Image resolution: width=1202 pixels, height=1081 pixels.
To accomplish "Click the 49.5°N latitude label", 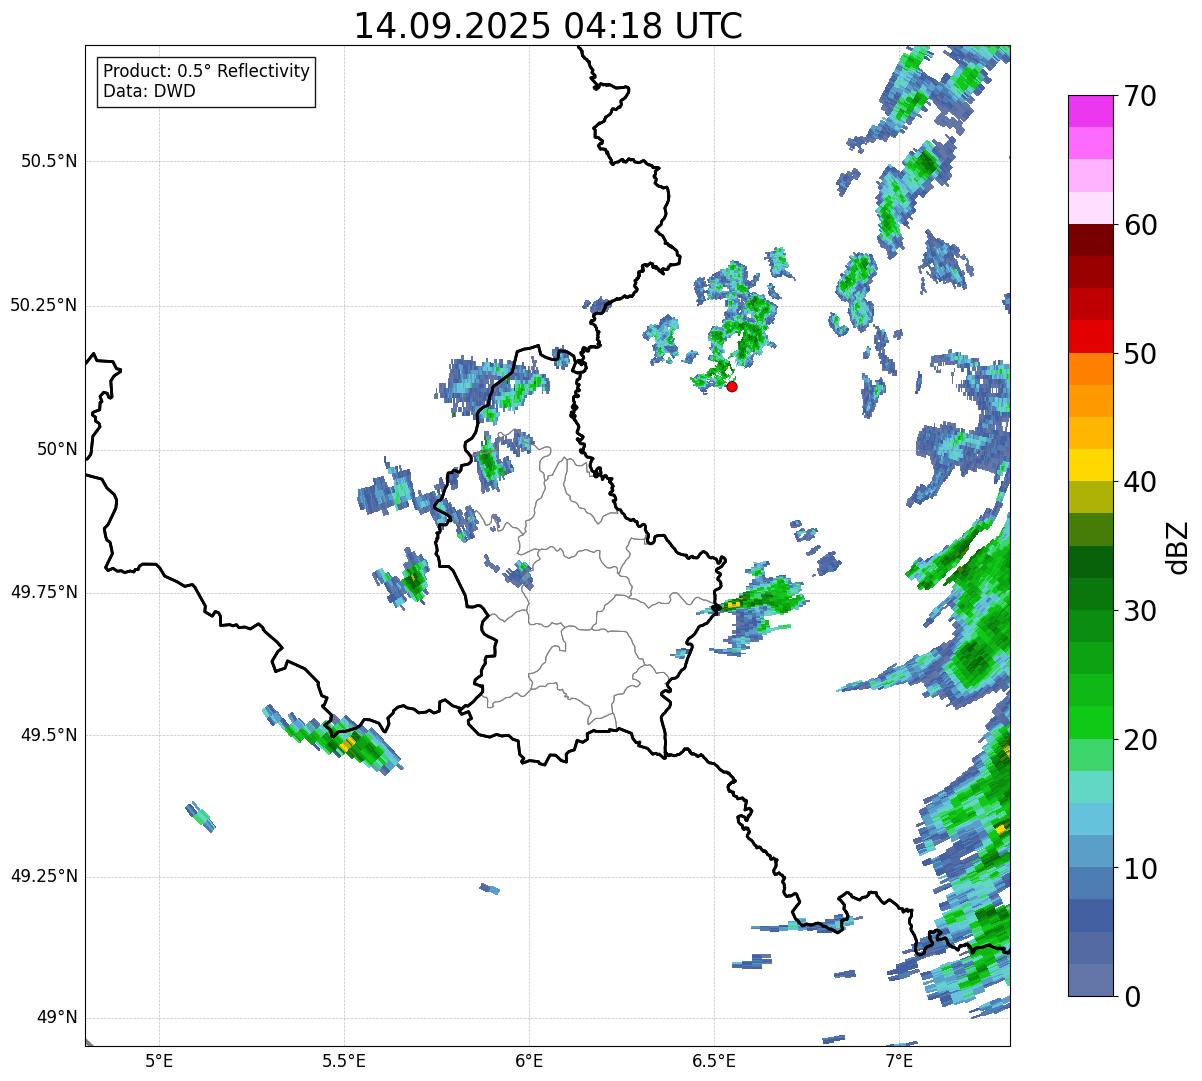I will [x=49, y=735].
